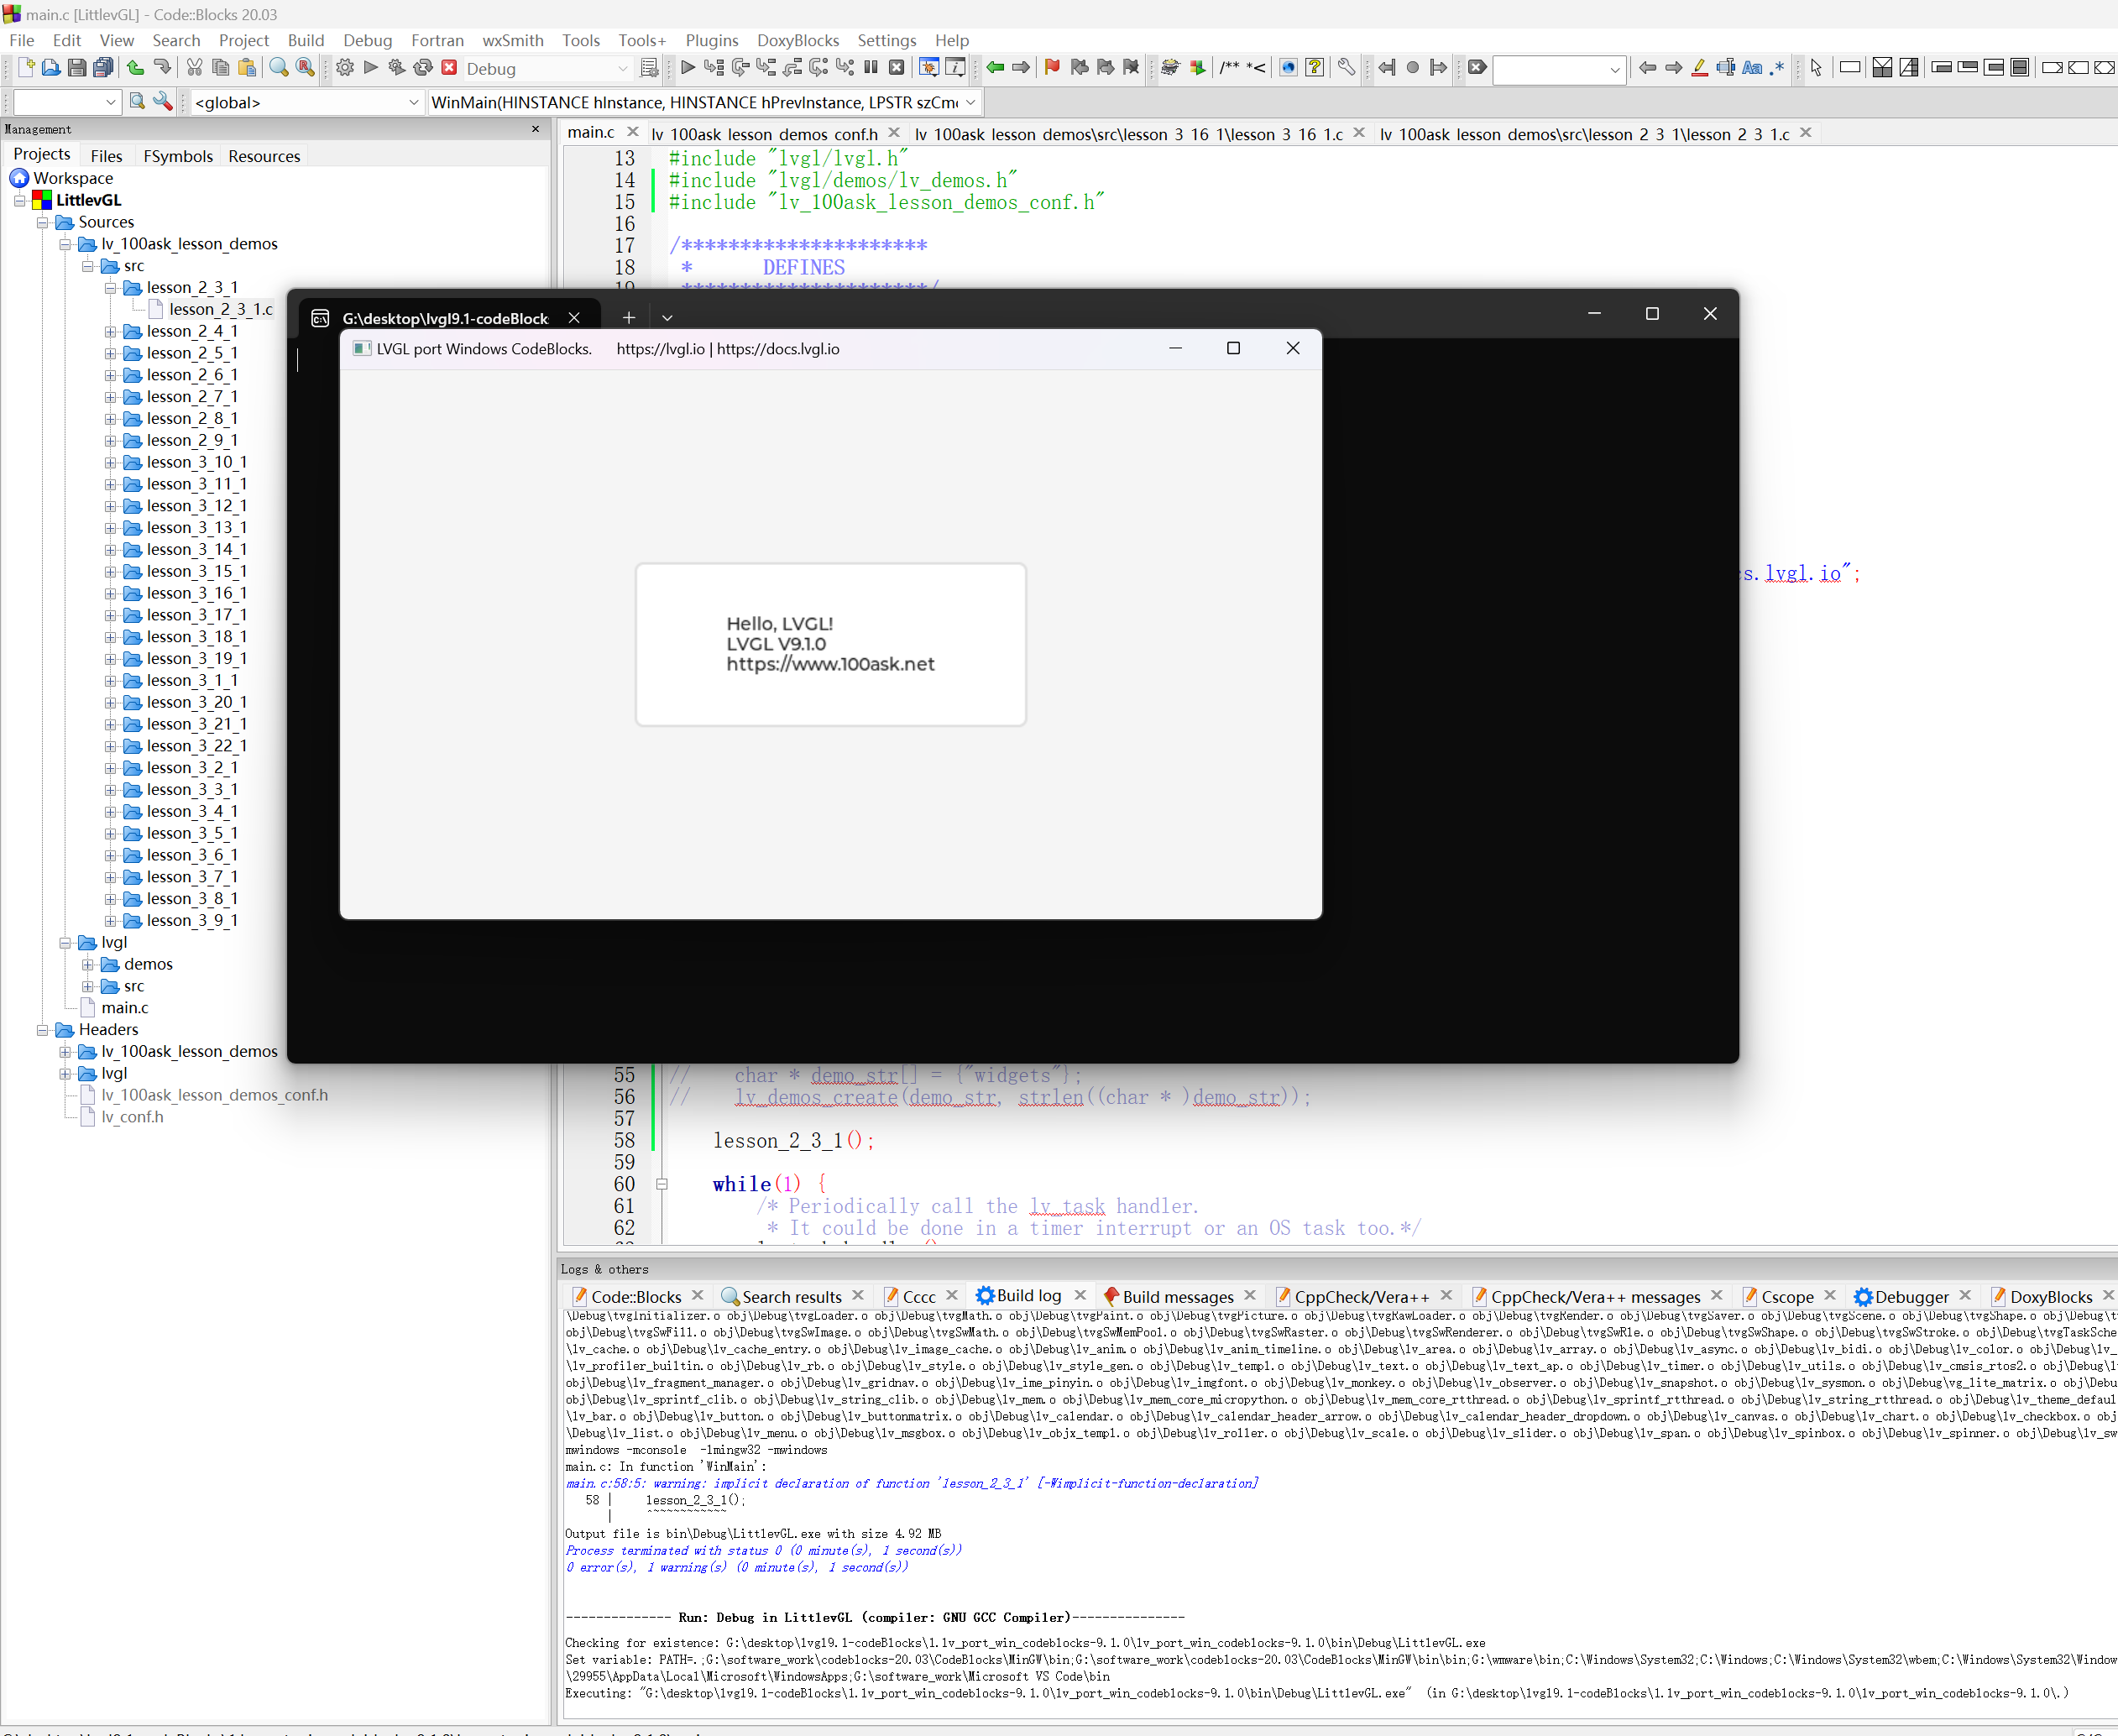Screen dimensions: 2118x1736
Task: Click the Stop debugger icon
Action: tap(897, 68)
